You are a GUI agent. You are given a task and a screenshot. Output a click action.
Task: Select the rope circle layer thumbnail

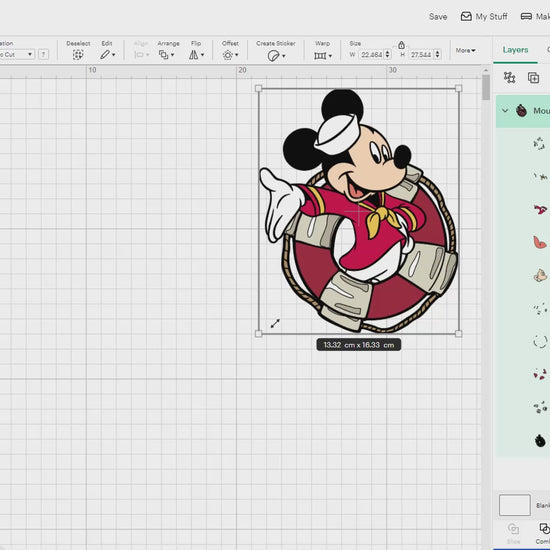coord(540,341)
